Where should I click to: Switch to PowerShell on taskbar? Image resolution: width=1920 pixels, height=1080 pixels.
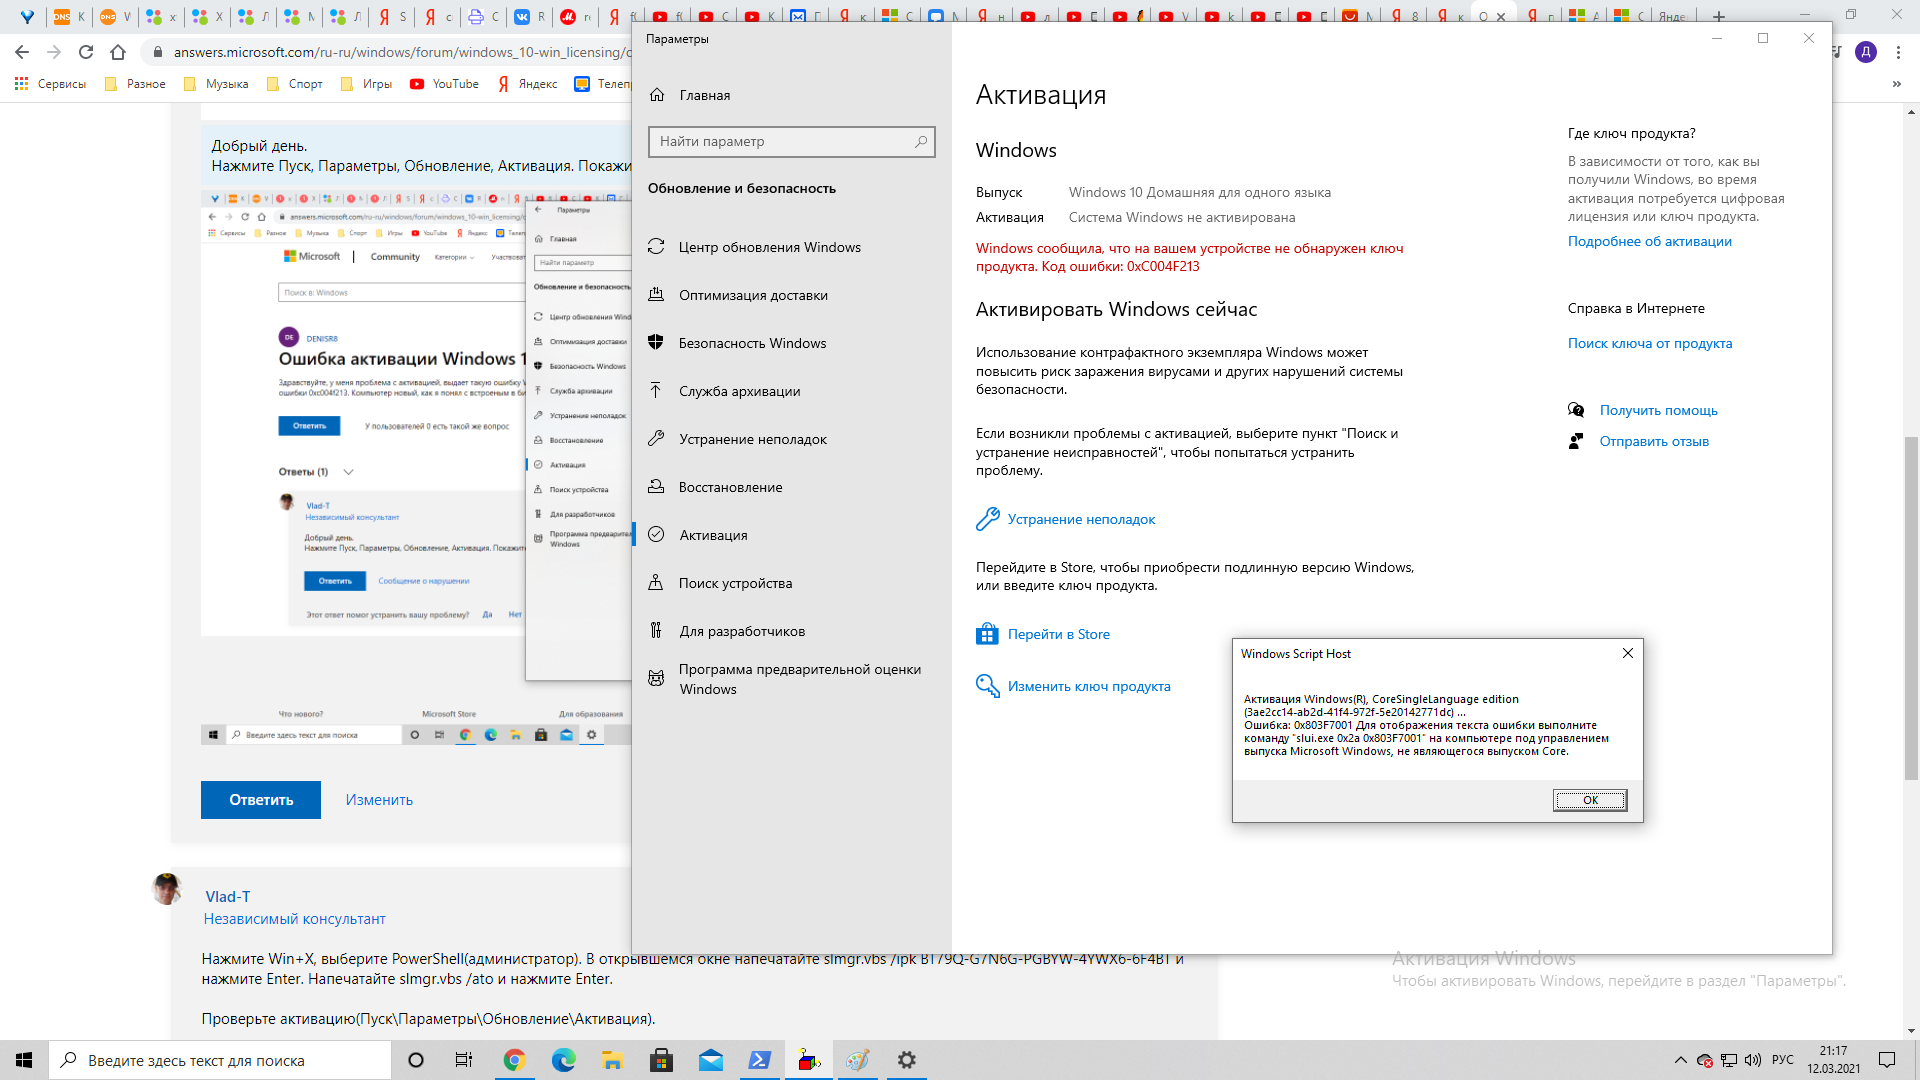(759, 1060)
